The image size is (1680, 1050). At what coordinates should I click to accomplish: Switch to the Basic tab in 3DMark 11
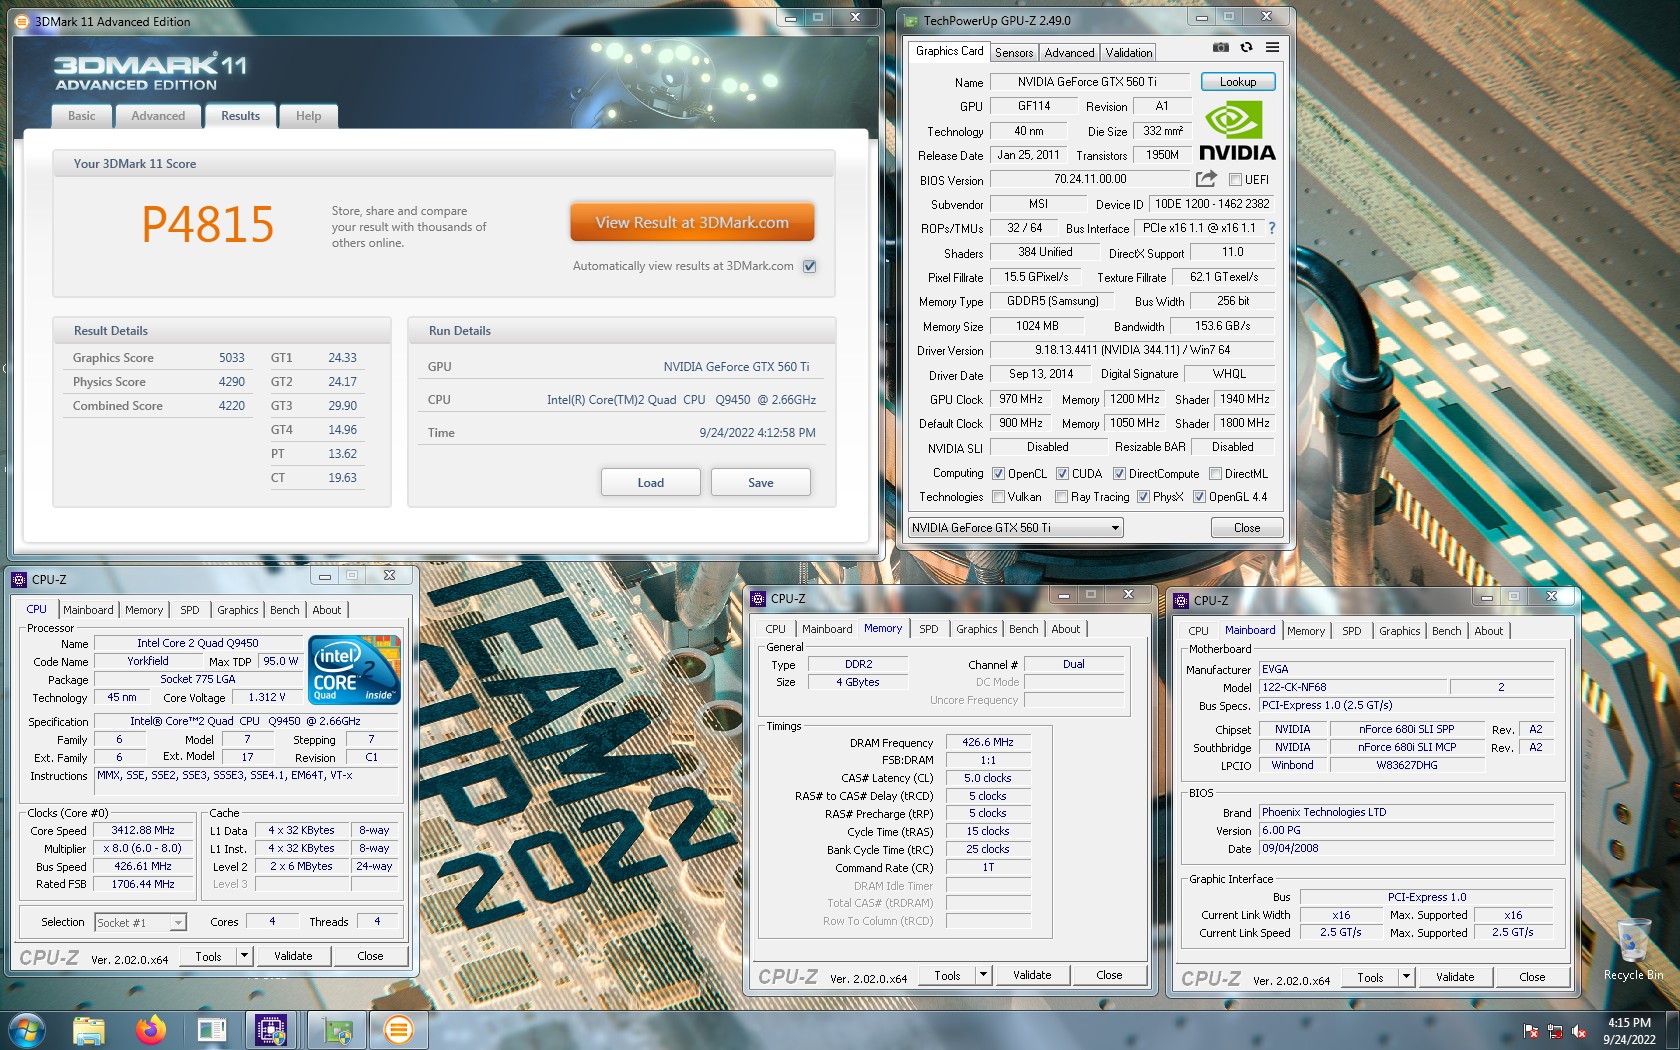coord(82,116)
